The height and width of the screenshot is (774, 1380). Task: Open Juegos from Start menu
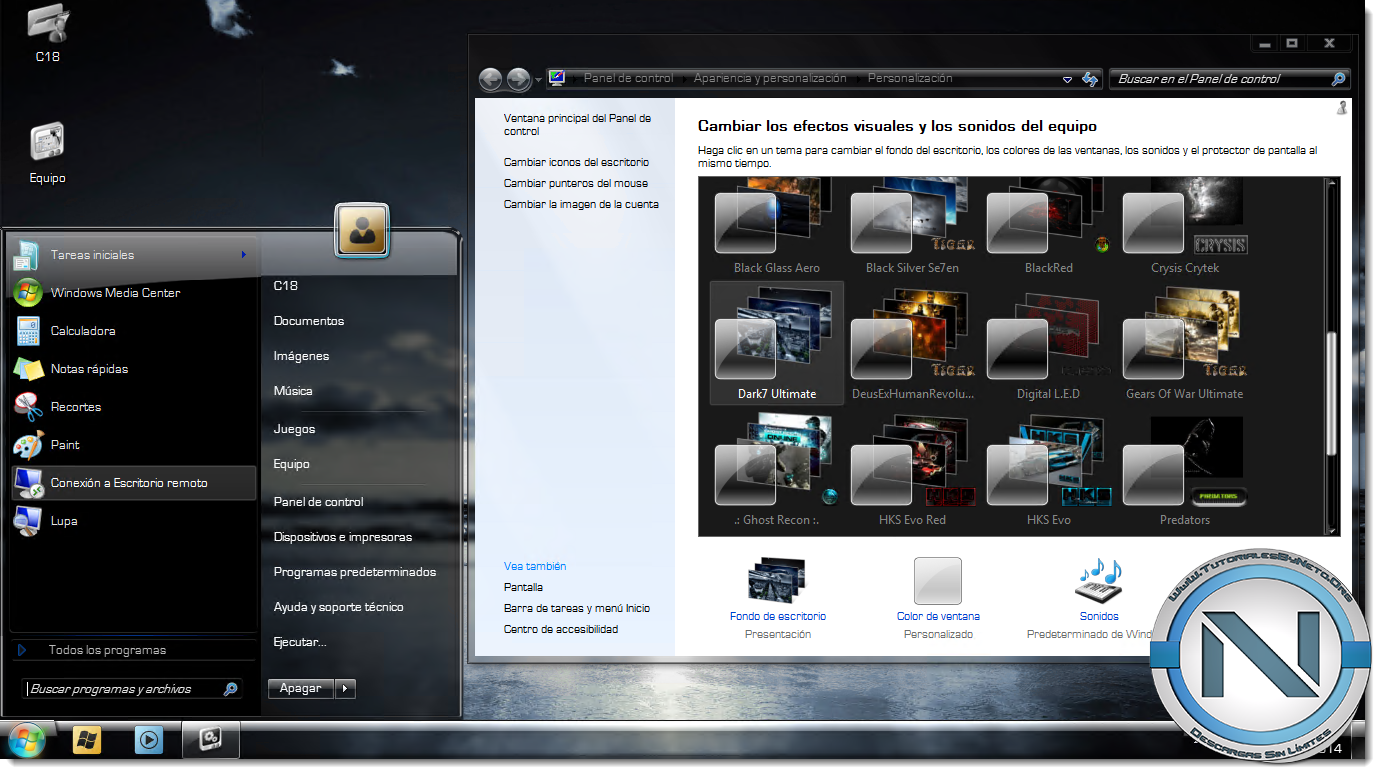294,429
